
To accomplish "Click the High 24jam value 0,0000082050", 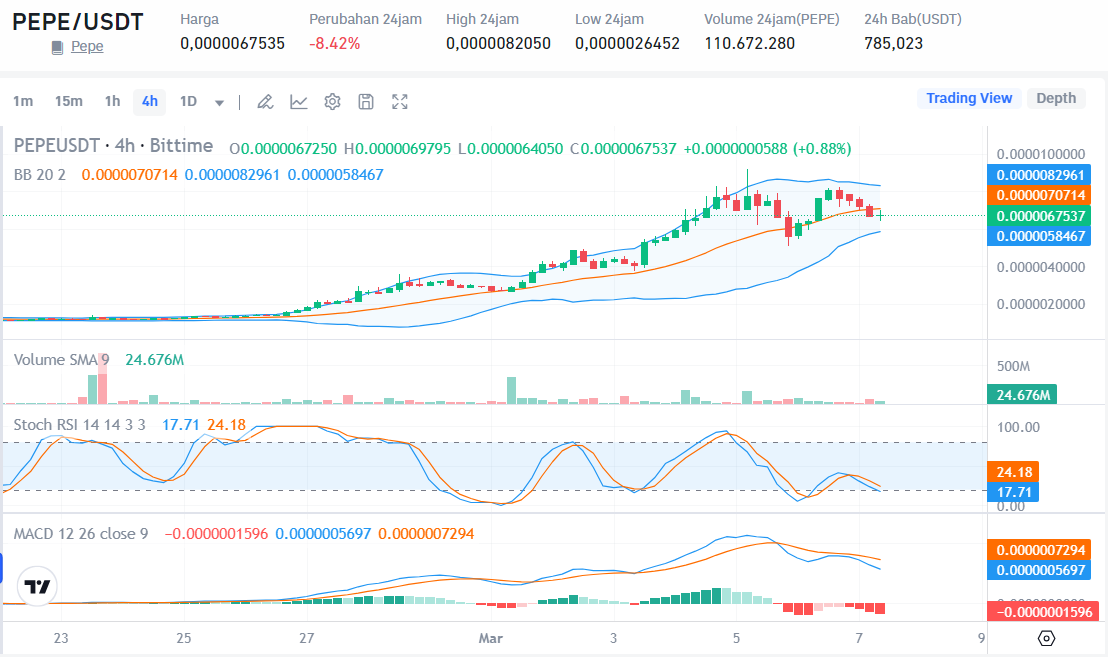I will point(498,44).
